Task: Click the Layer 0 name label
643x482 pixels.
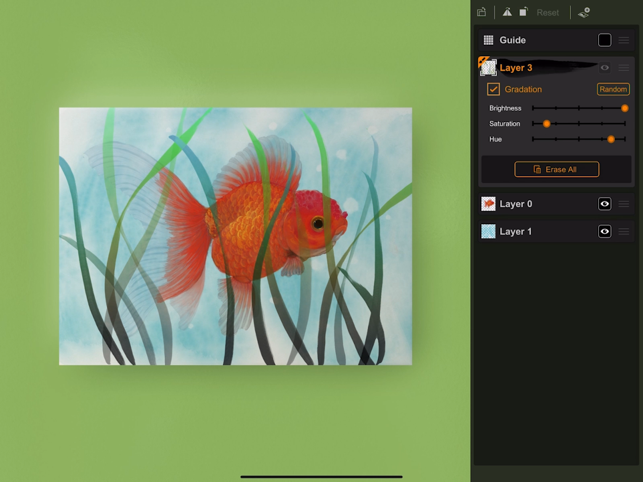Action: point(516,204)
